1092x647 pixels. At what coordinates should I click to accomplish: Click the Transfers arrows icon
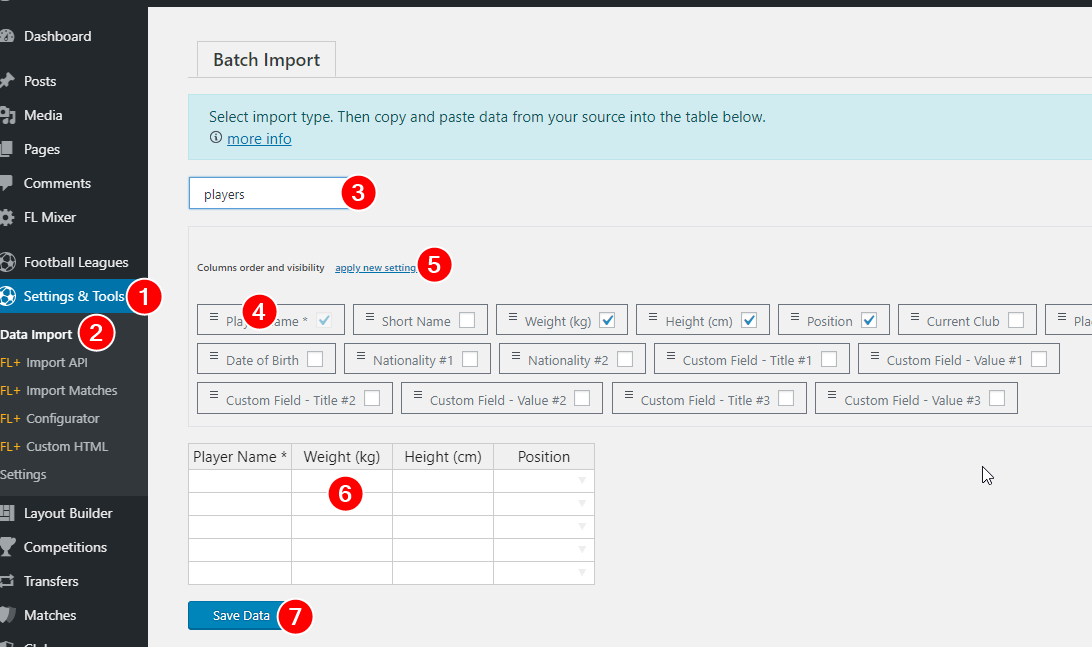coord(7,581)
